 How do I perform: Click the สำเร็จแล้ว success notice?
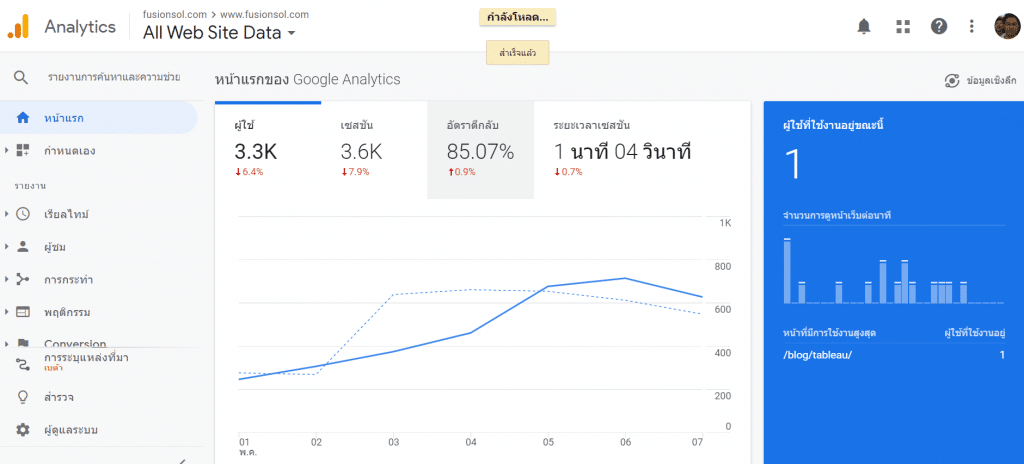[517, 53]
